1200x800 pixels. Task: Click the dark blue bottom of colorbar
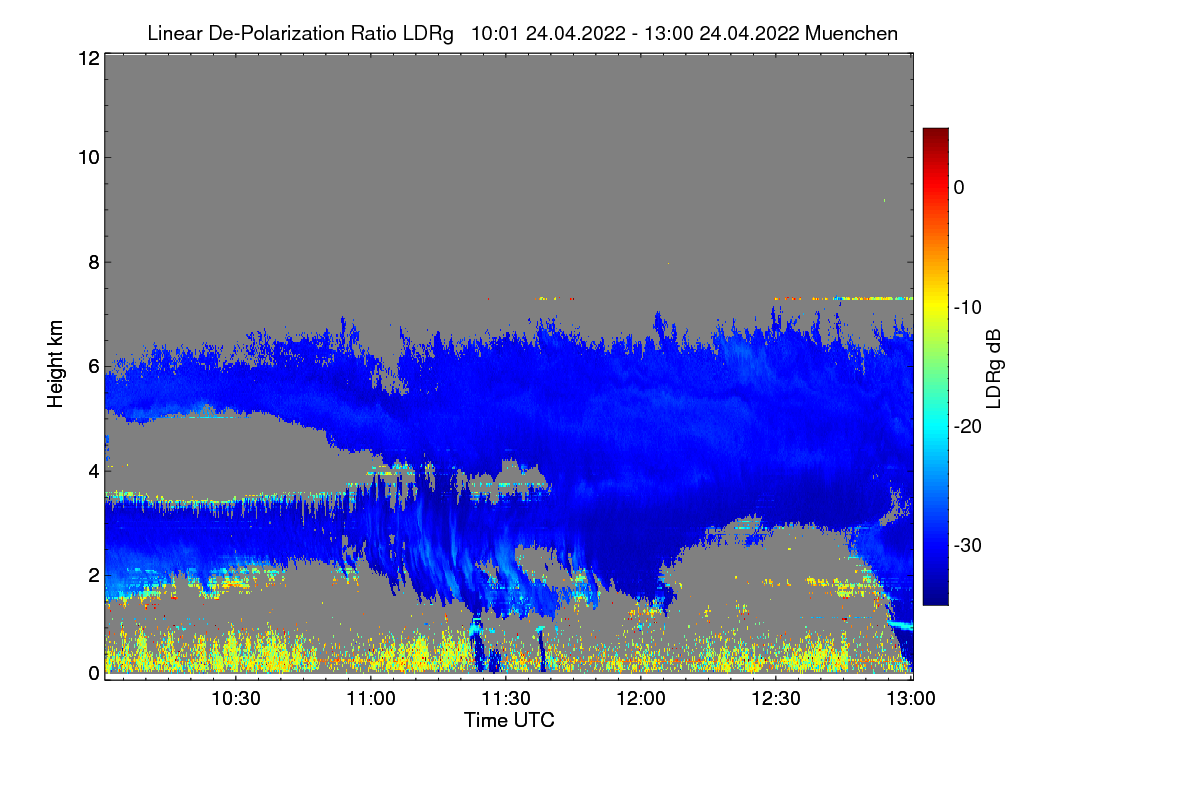[x=935, y=597]
